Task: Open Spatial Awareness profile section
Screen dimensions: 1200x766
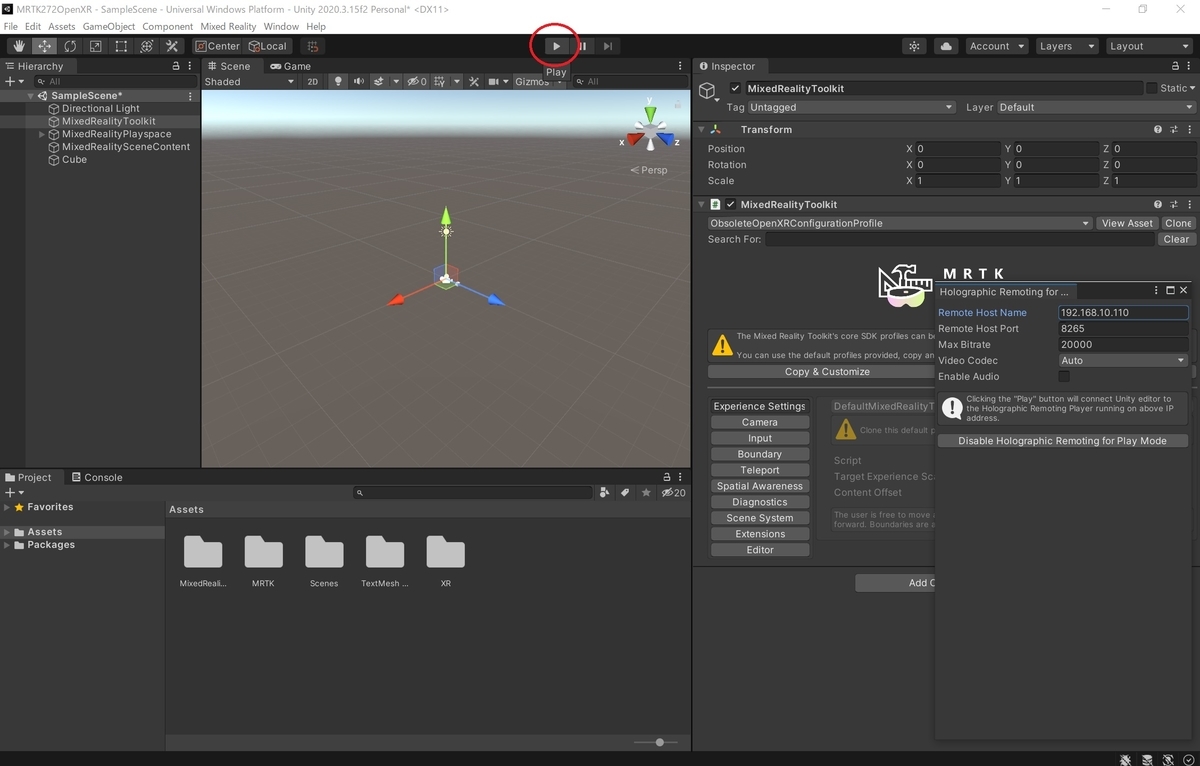Action: coord(760,486)
